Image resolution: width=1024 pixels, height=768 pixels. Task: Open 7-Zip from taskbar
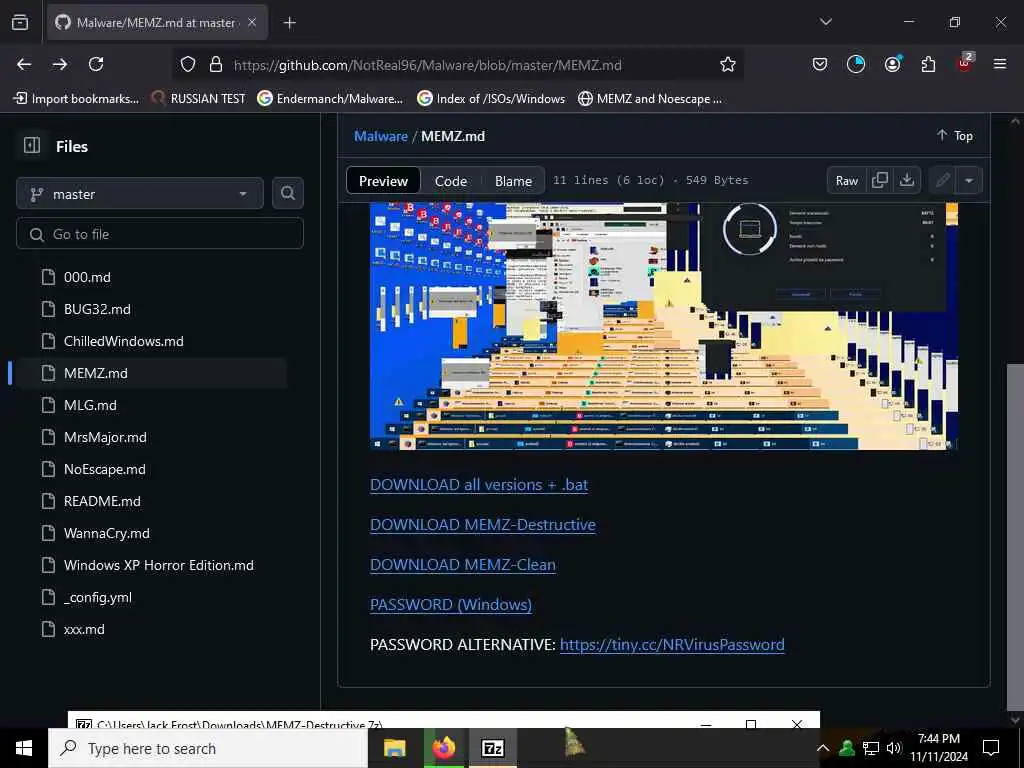(x=492, y=748)
